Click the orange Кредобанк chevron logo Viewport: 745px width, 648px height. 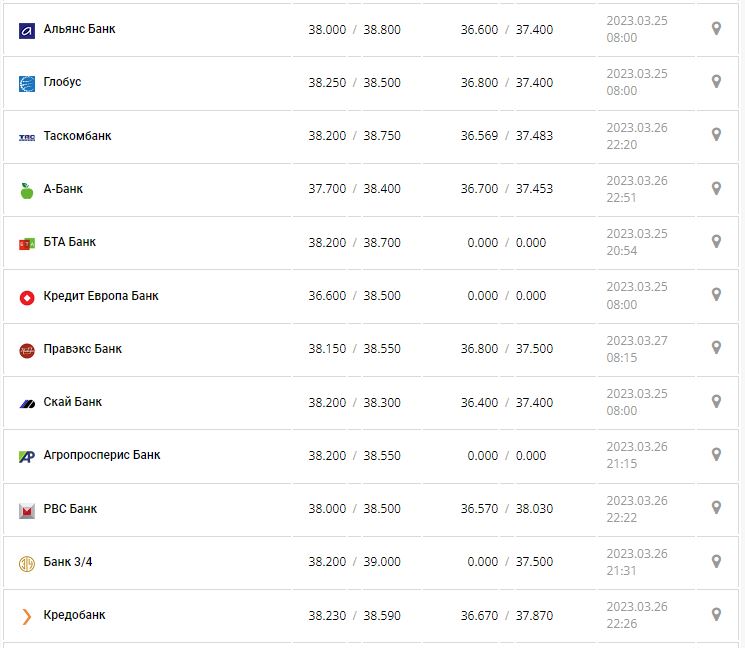tap(27, 616)
